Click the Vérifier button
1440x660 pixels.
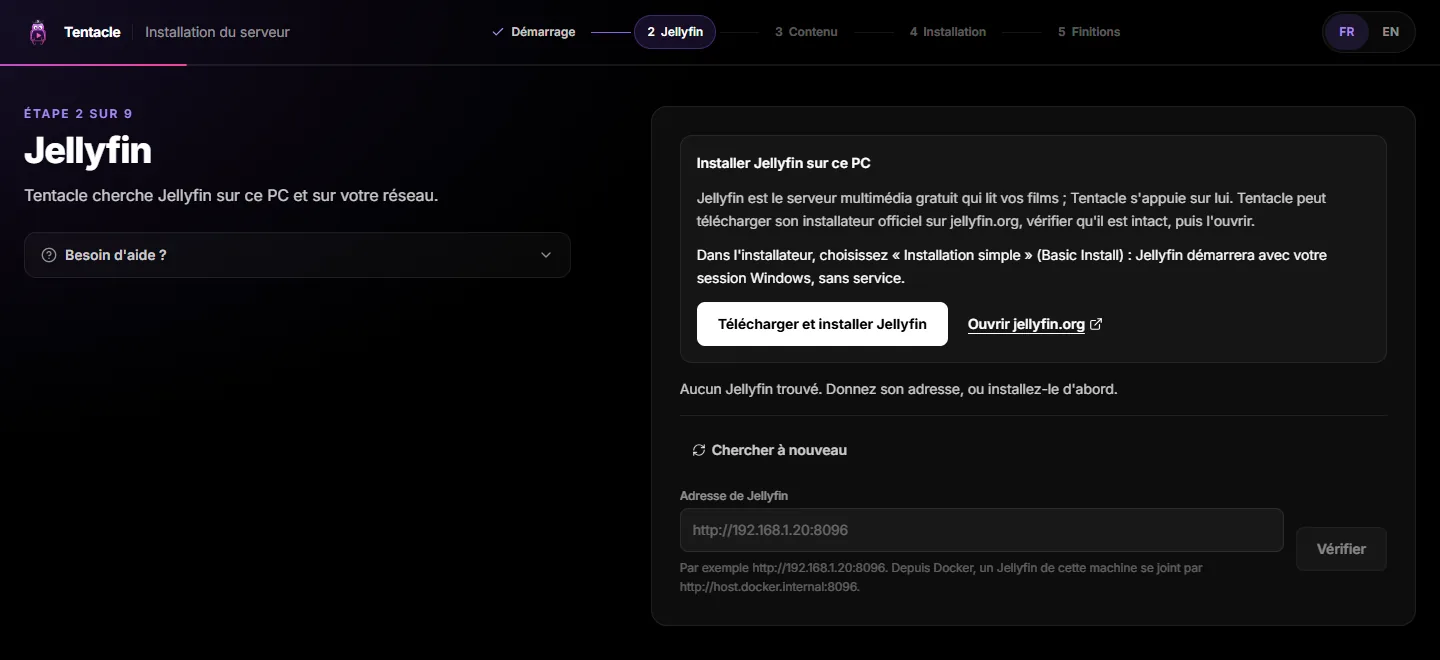click(1341, 549)
